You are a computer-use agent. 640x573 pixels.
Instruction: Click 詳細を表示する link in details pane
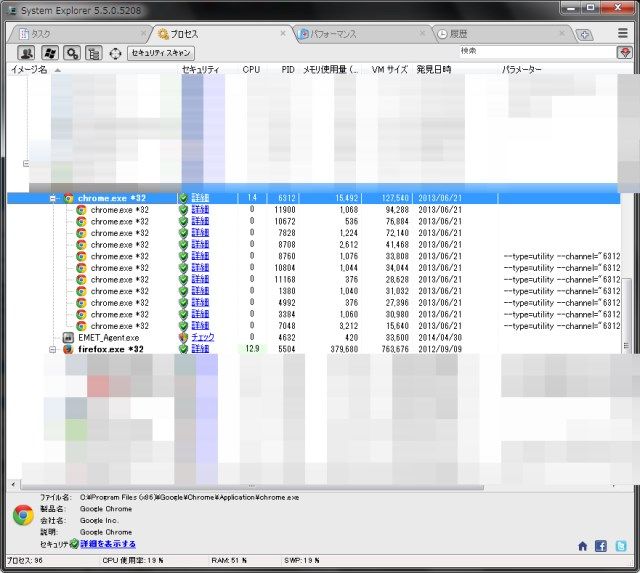point(108,544)
